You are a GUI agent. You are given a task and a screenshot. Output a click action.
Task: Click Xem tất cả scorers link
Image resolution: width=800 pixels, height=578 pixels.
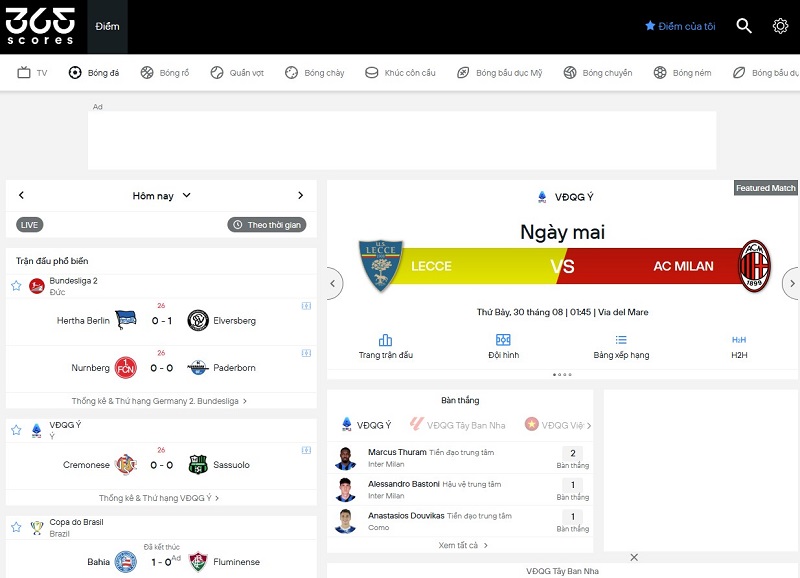click(x=463, y=545)
